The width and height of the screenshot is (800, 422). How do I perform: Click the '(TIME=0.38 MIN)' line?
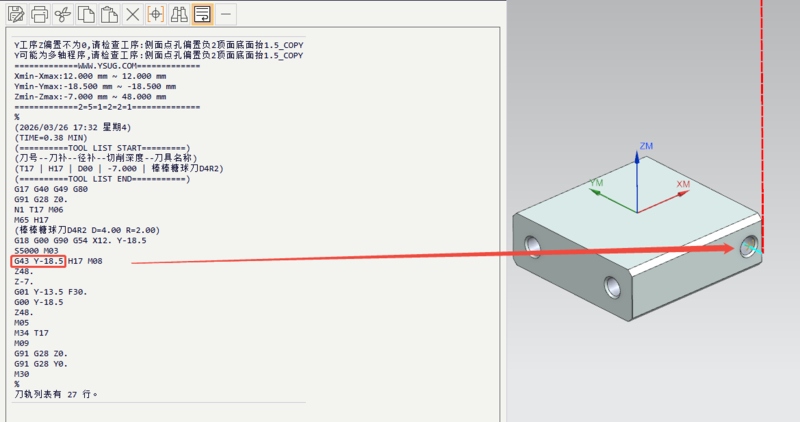(51, 138)
